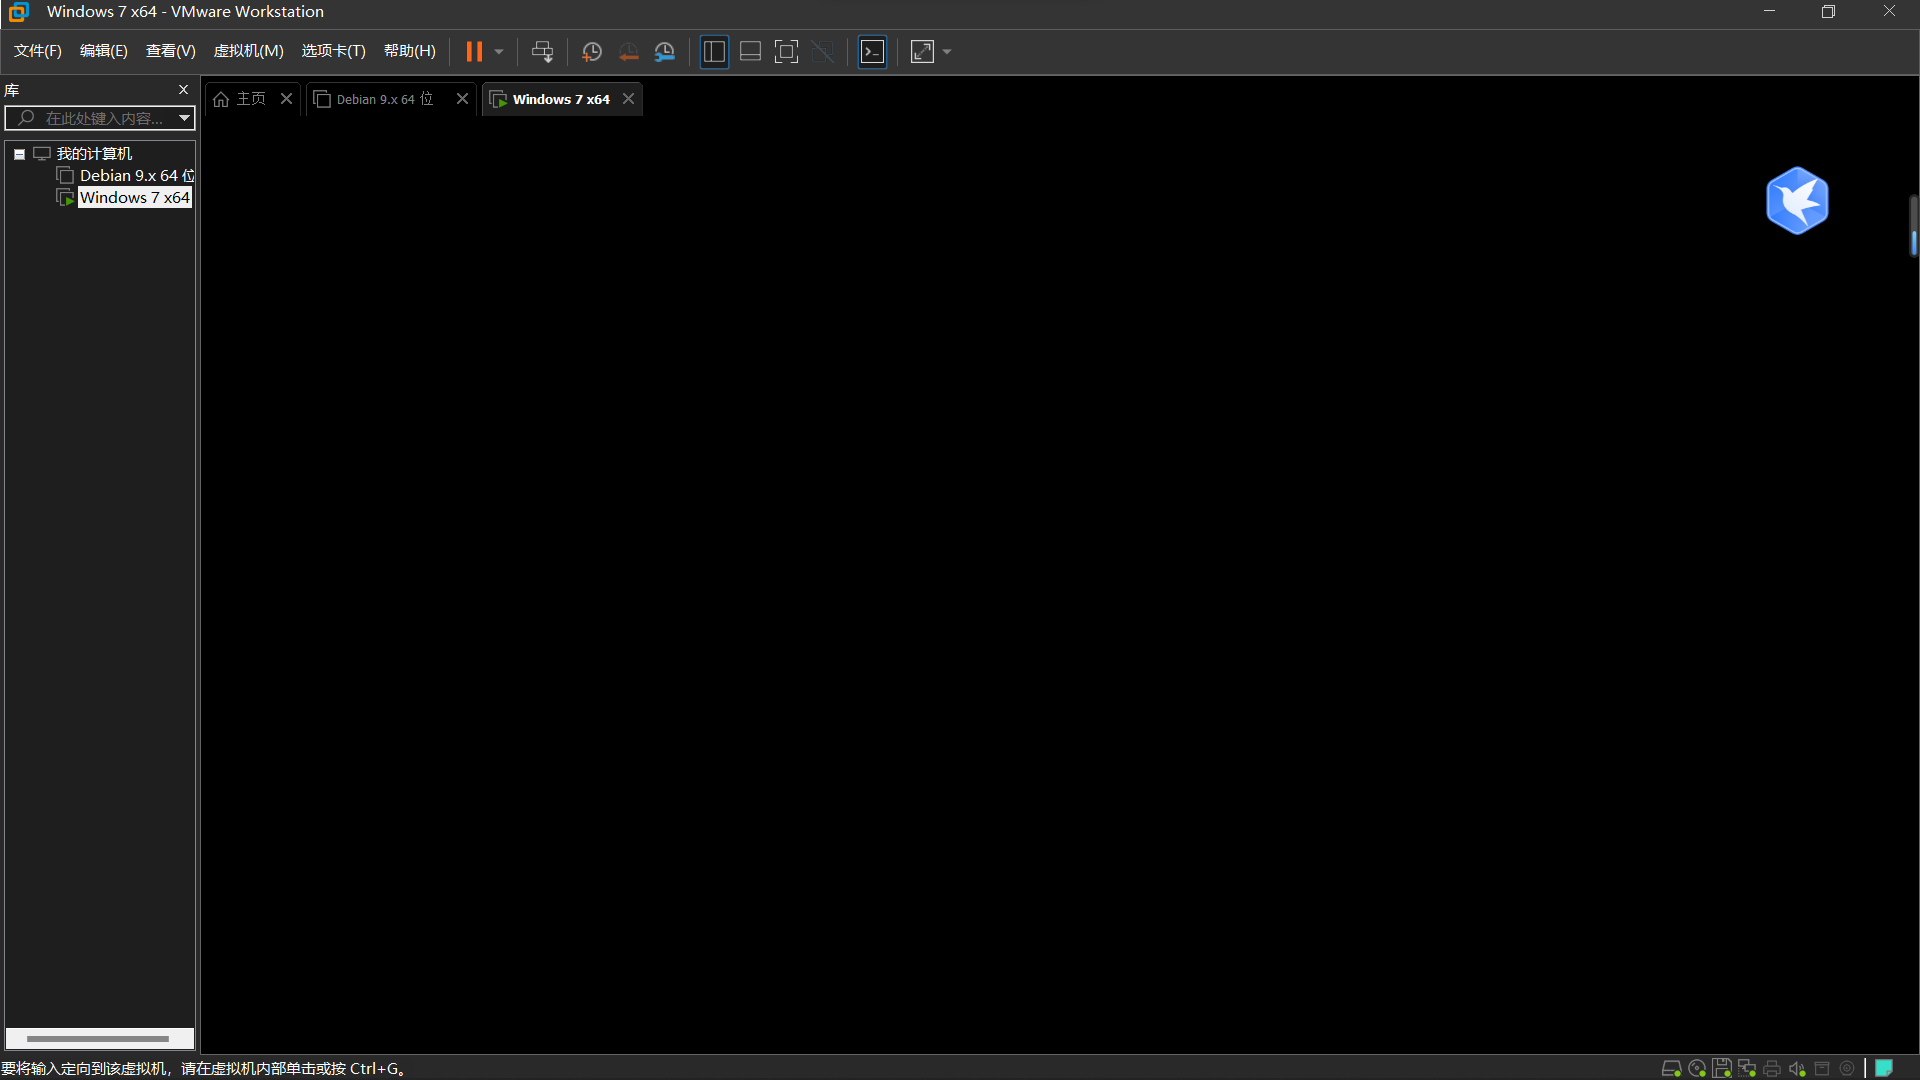The image size is (1920, 1080).
Task: Close the 主页 tab
Action: click(x=286, y=99)
